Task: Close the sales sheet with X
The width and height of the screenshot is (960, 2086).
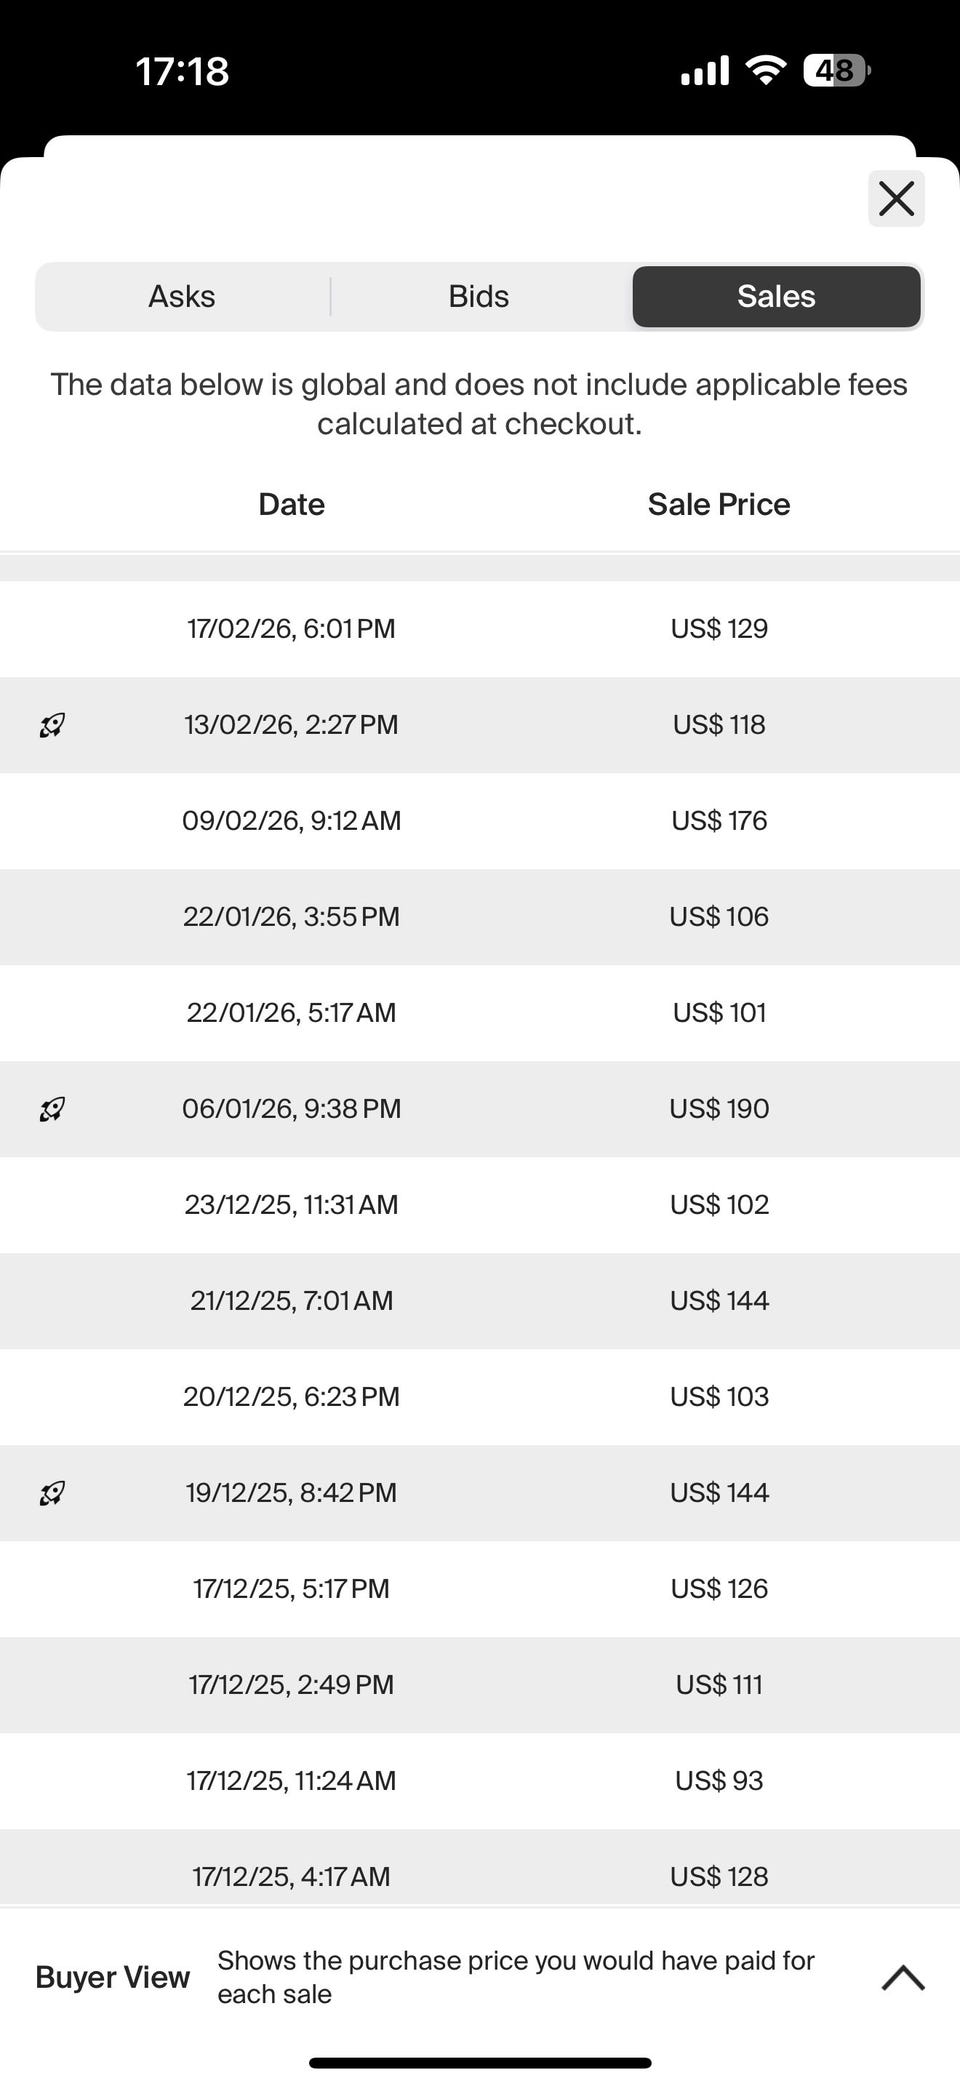Action: click(896, 198)
